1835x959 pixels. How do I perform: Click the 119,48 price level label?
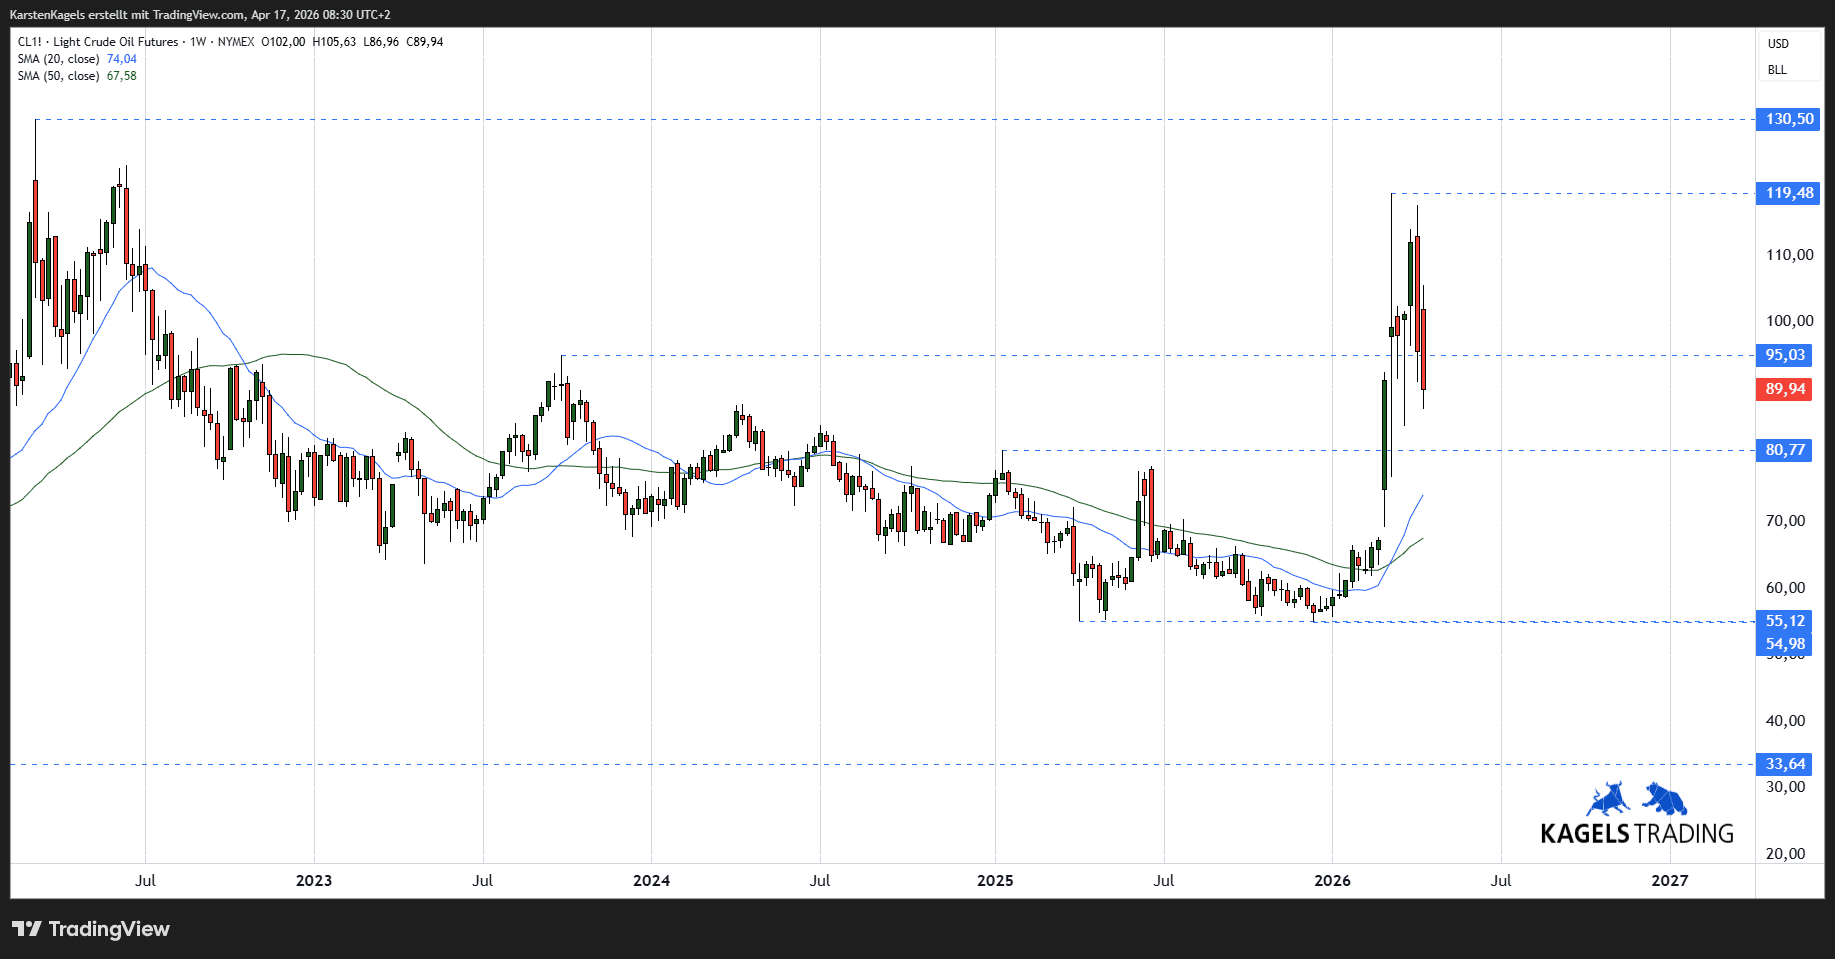pyautogui.click(x=1788, y=193)
